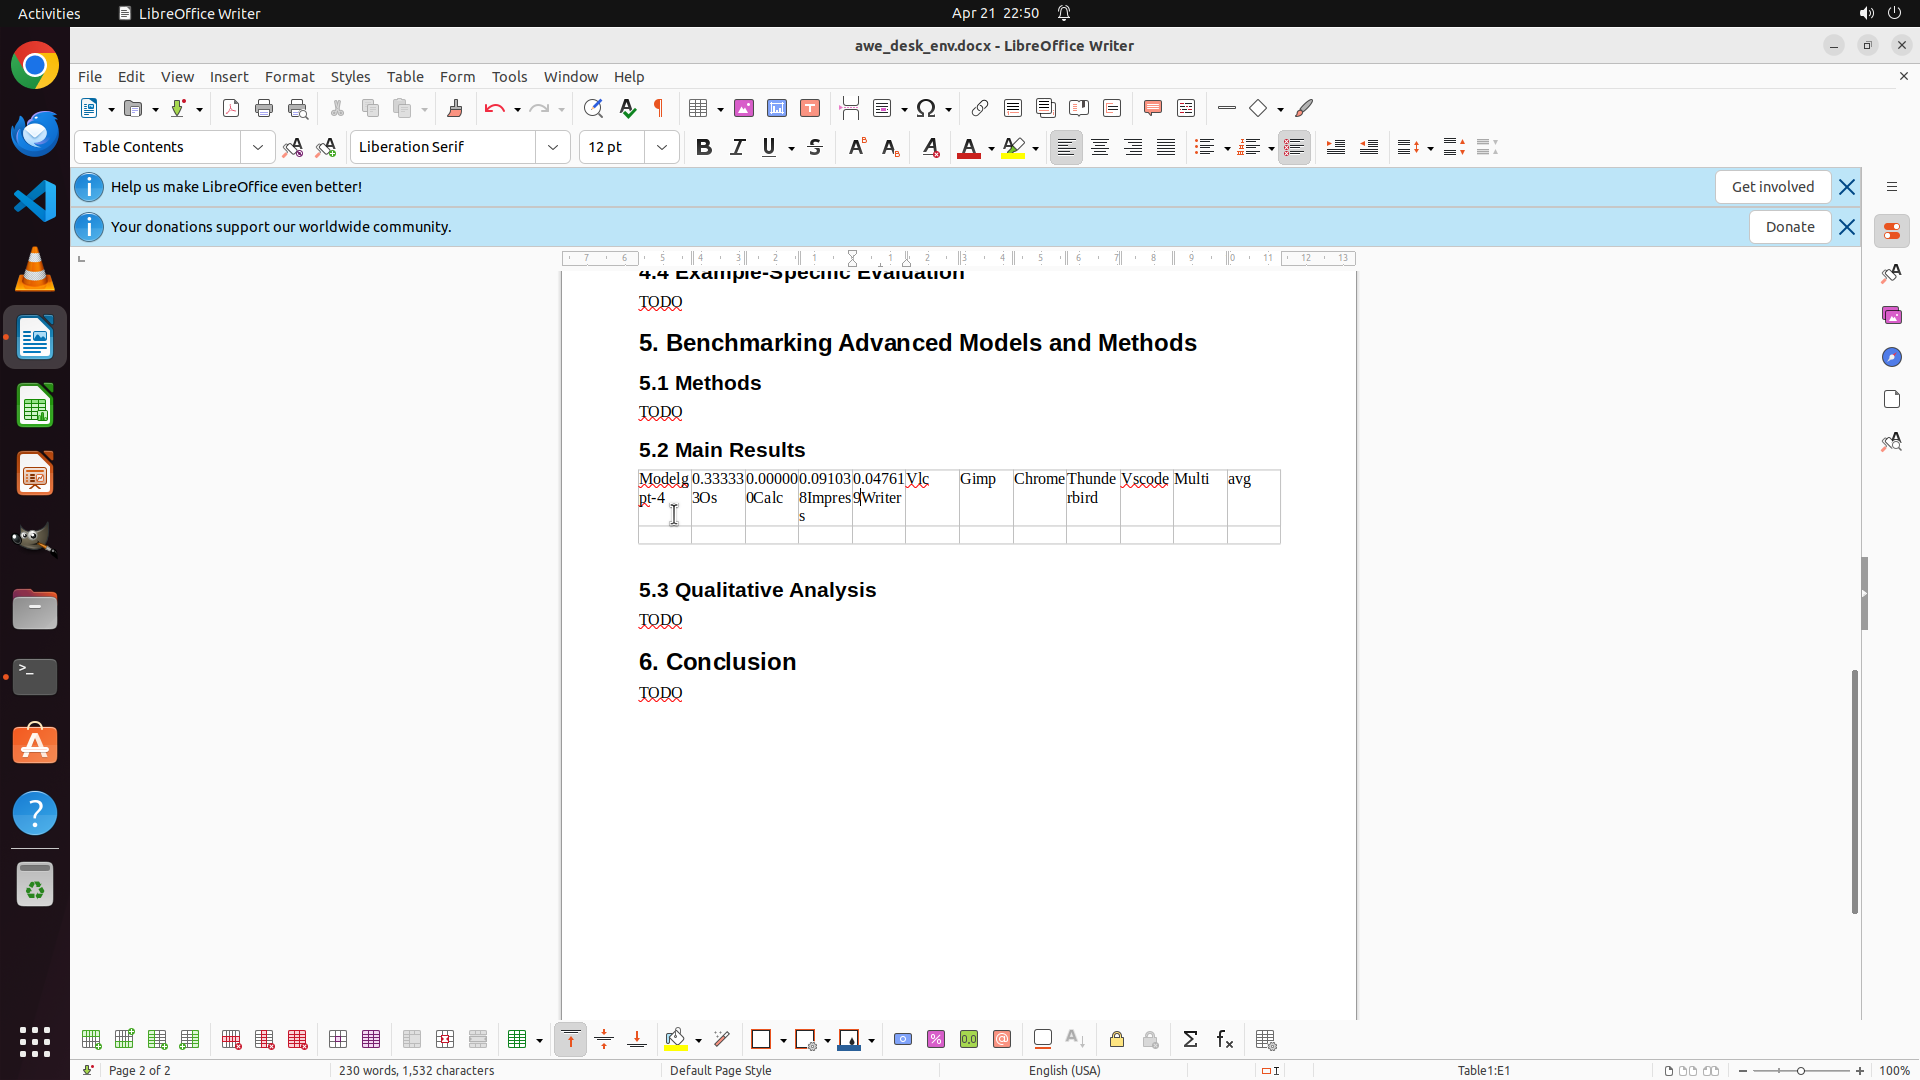
Task: Open the sidebar Gallery icon
Action: 1891,315
